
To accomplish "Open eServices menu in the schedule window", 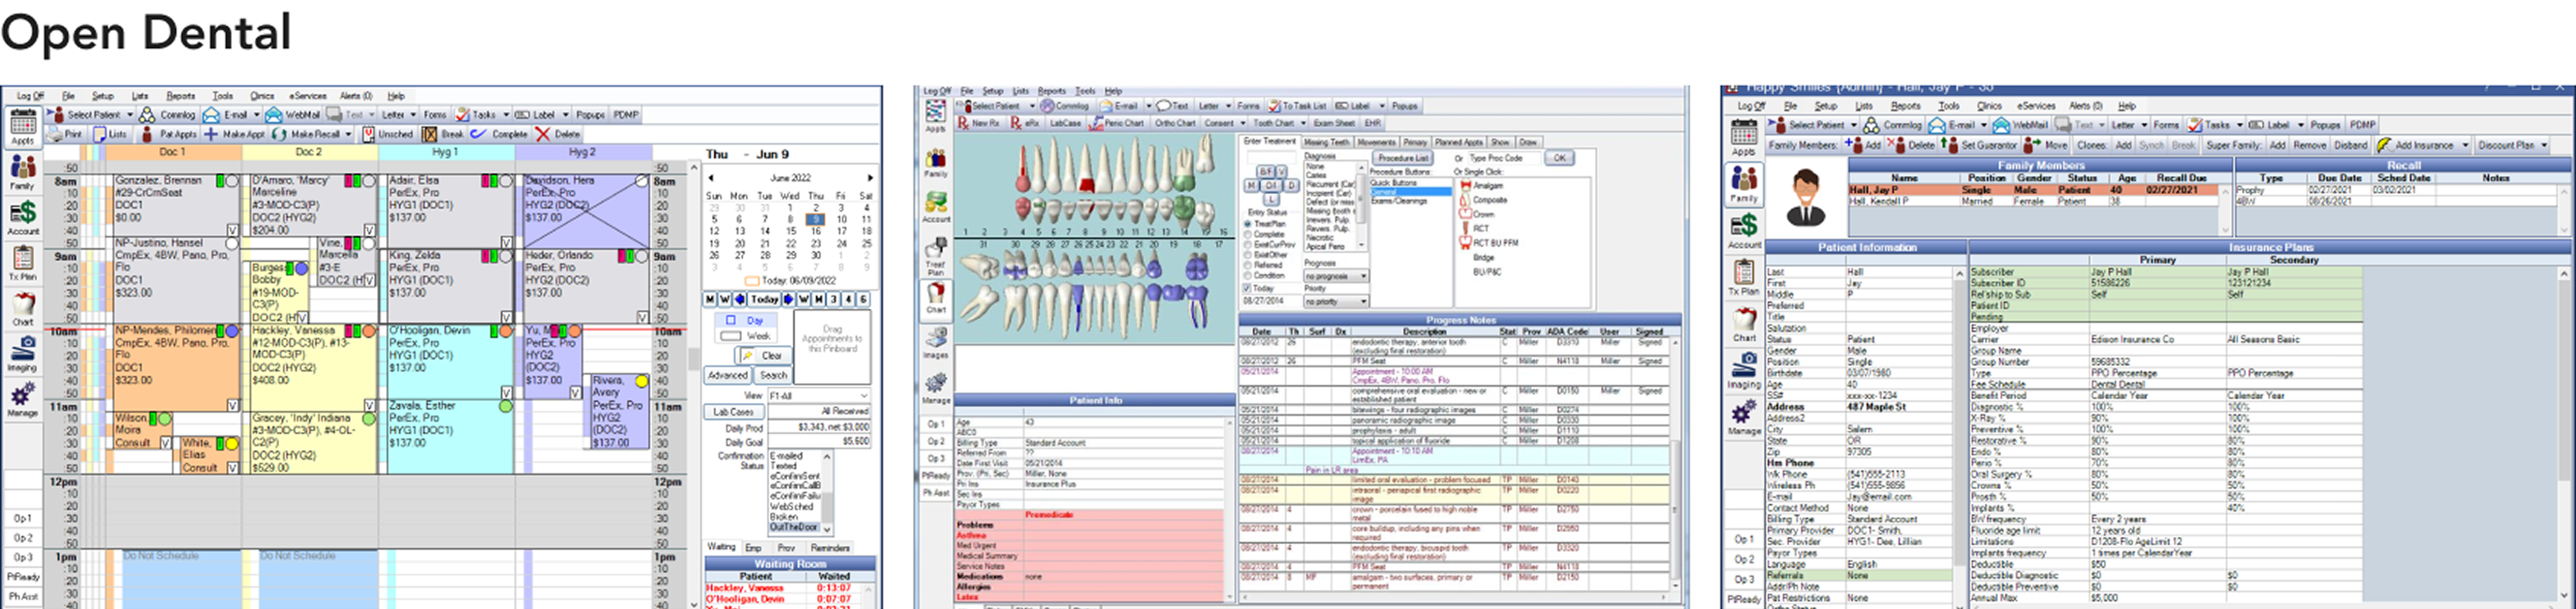I will click(308, 96).
